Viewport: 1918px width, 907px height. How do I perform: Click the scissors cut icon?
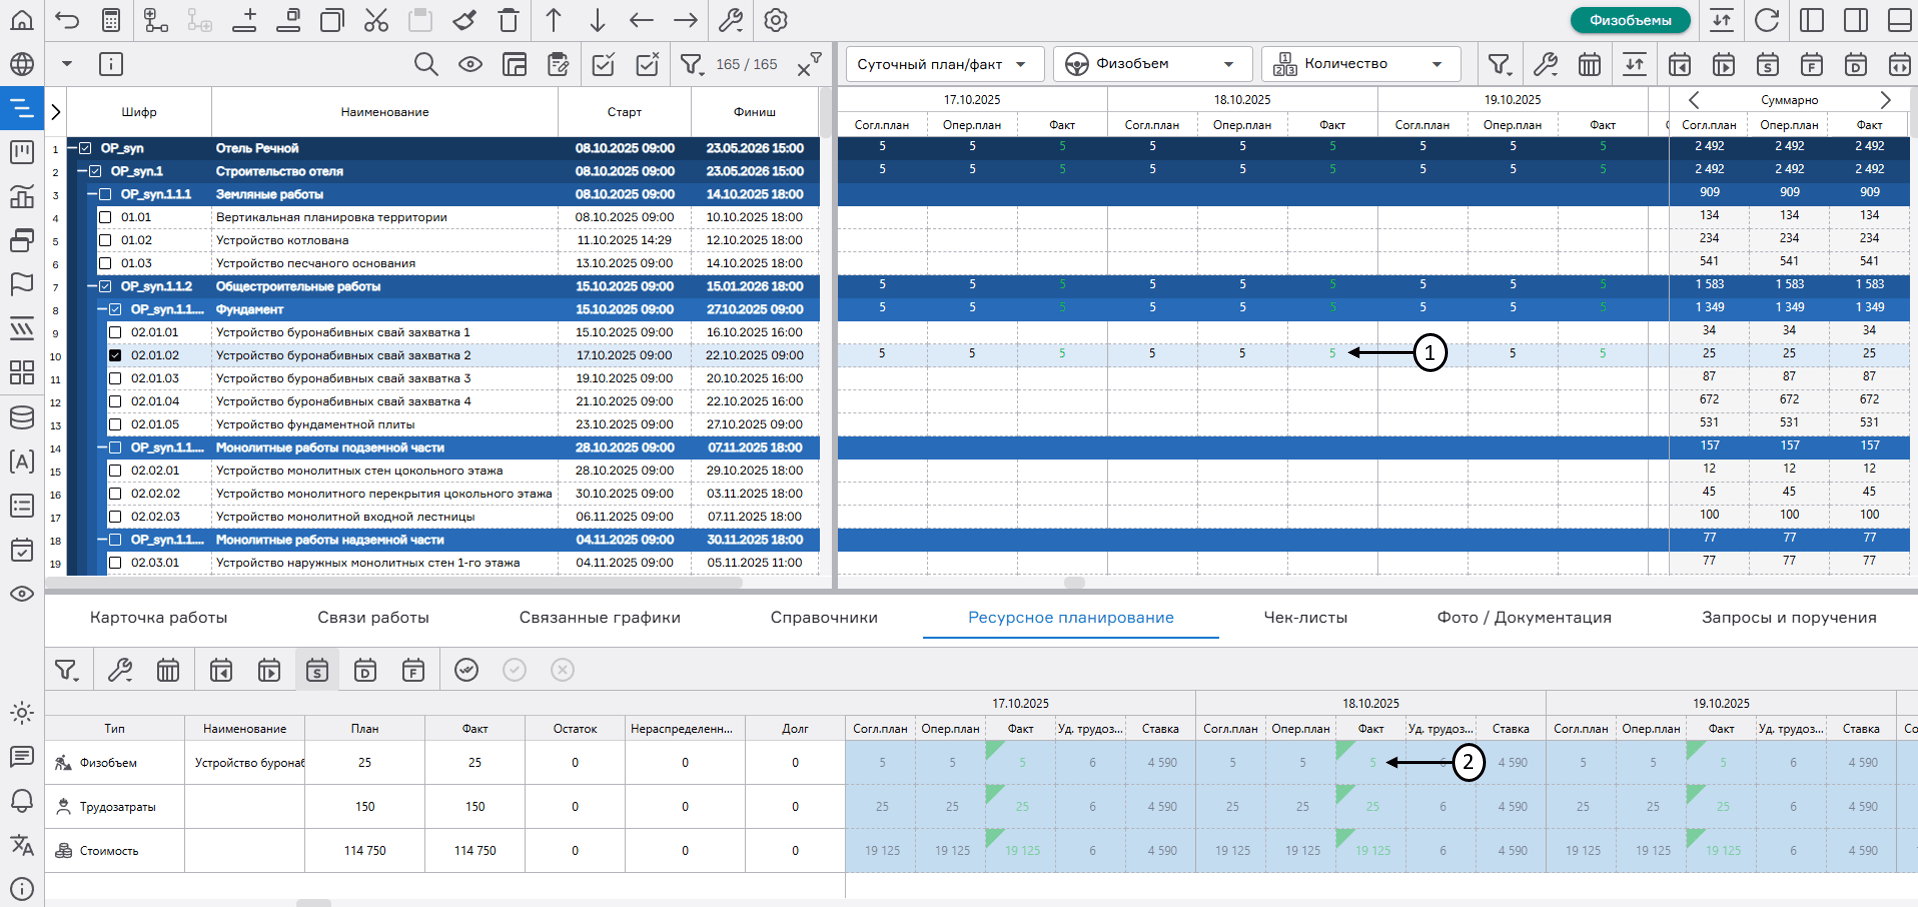376,20
